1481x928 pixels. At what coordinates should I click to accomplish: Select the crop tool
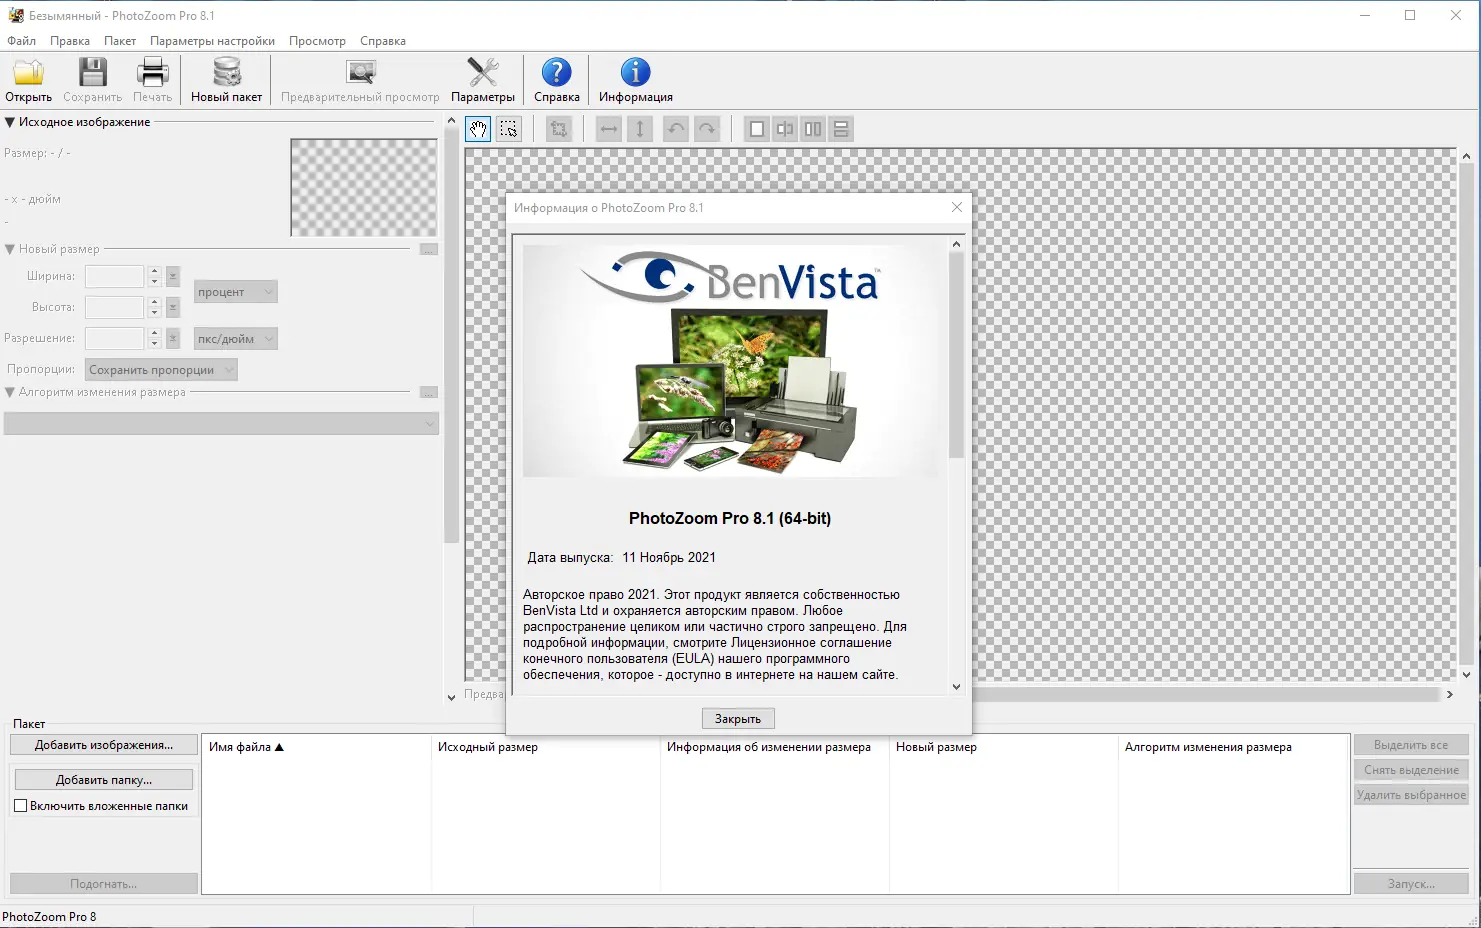click(x=559, y=129)
